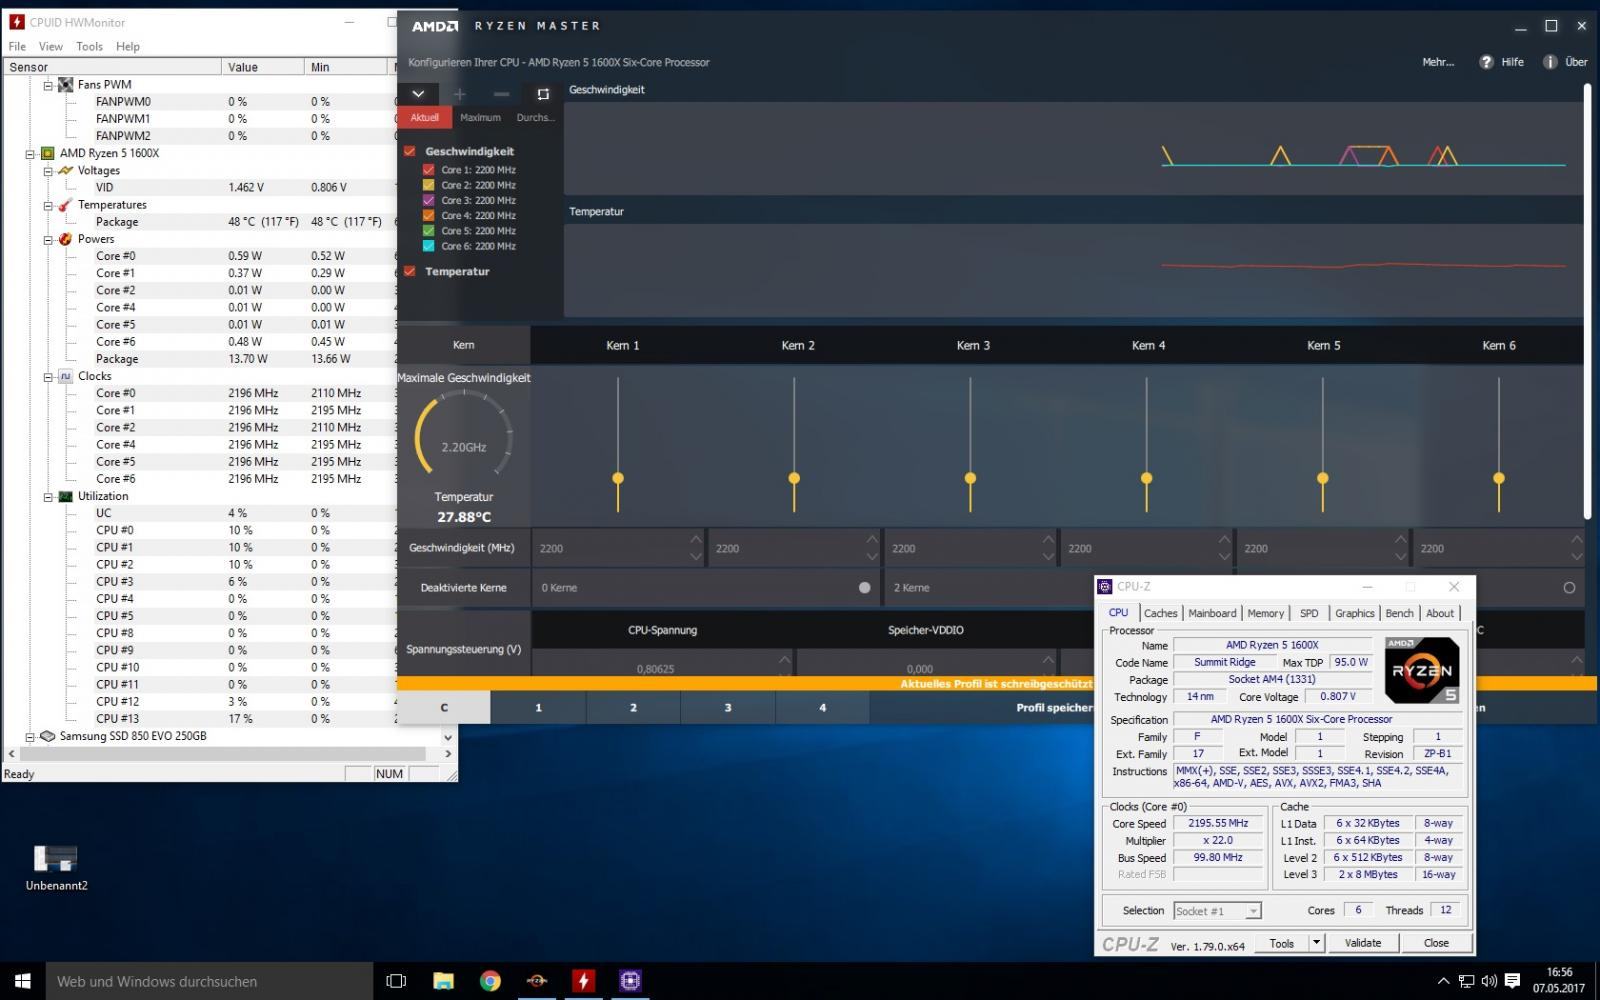The height and width of the screenshot is (1000, 1600).
Task: Click the AMD logo in Ryzen Master title
Action: [x=435, y=26]
